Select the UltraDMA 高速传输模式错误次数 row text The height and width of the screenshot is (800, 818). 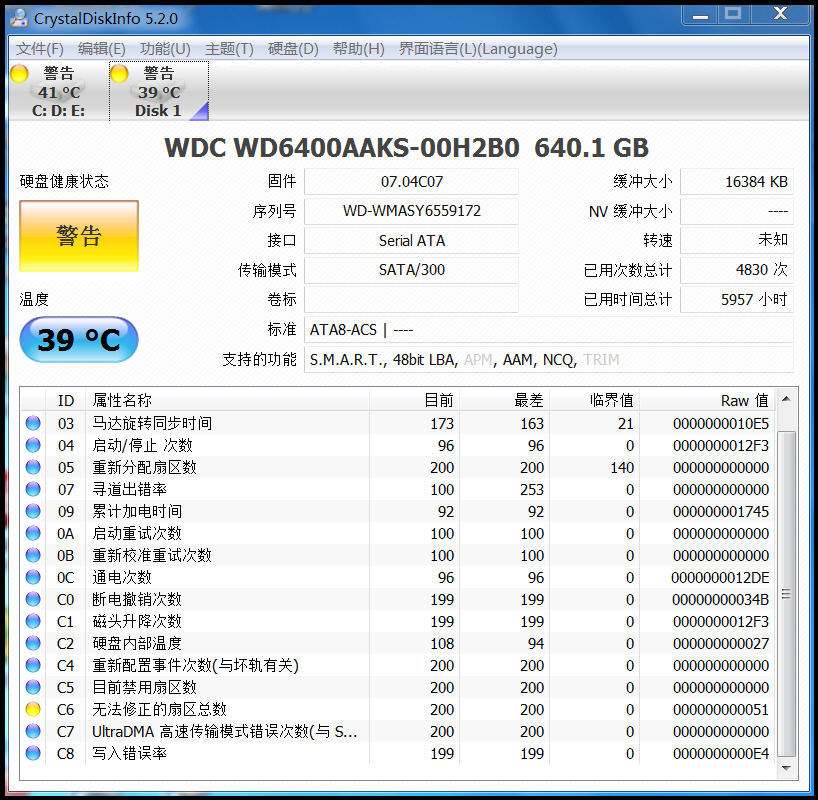(225, 732)
